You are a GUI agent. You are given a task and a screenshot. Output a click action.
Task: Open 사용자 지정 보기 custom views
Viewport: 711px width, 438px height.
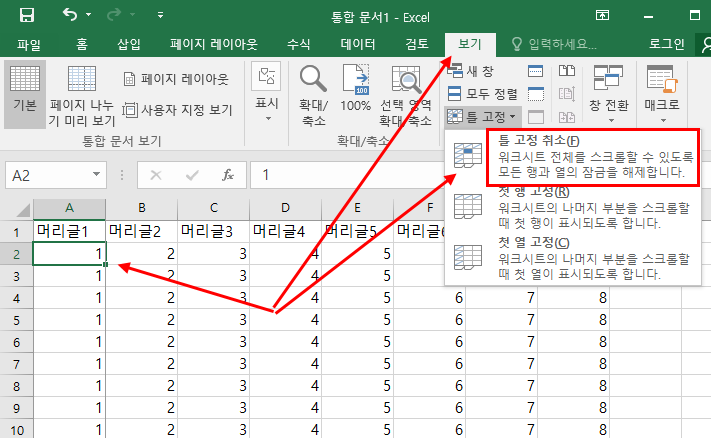[177, 110]
